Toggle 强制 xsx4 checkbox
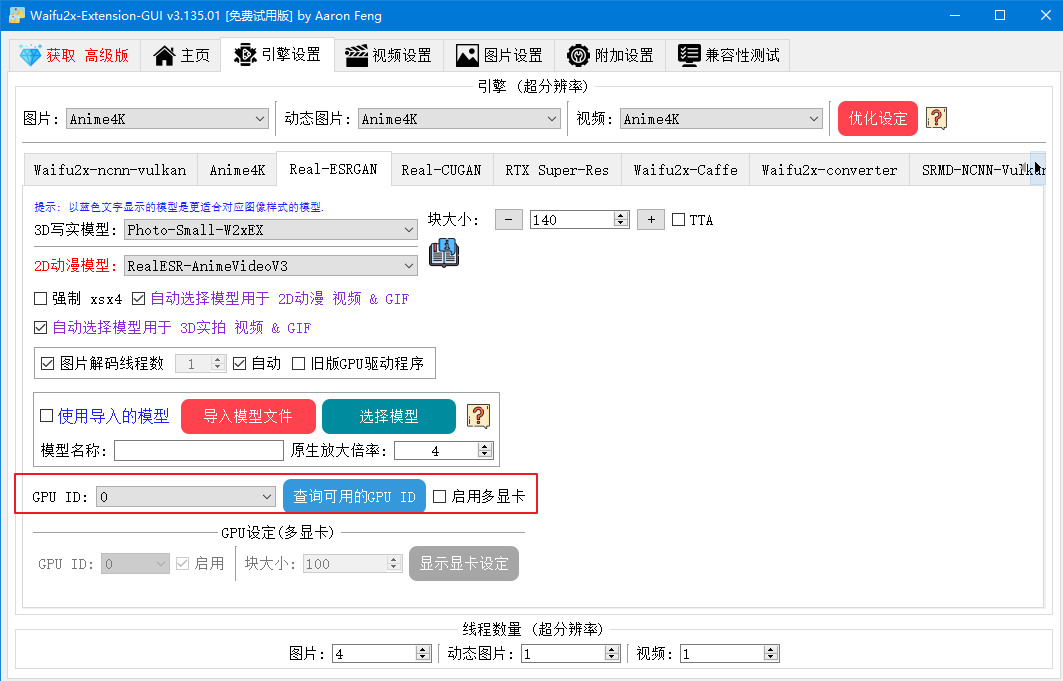This screenshot has width=1063, height=681. pos(41,298)
